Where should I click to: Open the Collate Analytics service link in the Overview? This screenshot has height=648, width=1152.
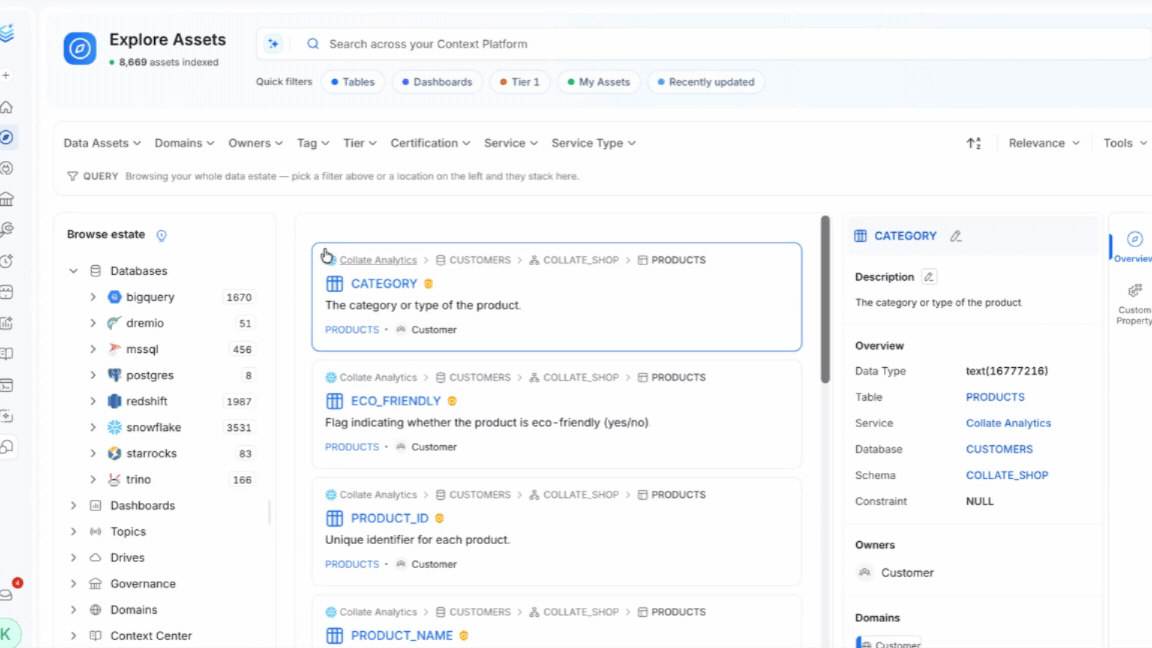(1008, 423)
